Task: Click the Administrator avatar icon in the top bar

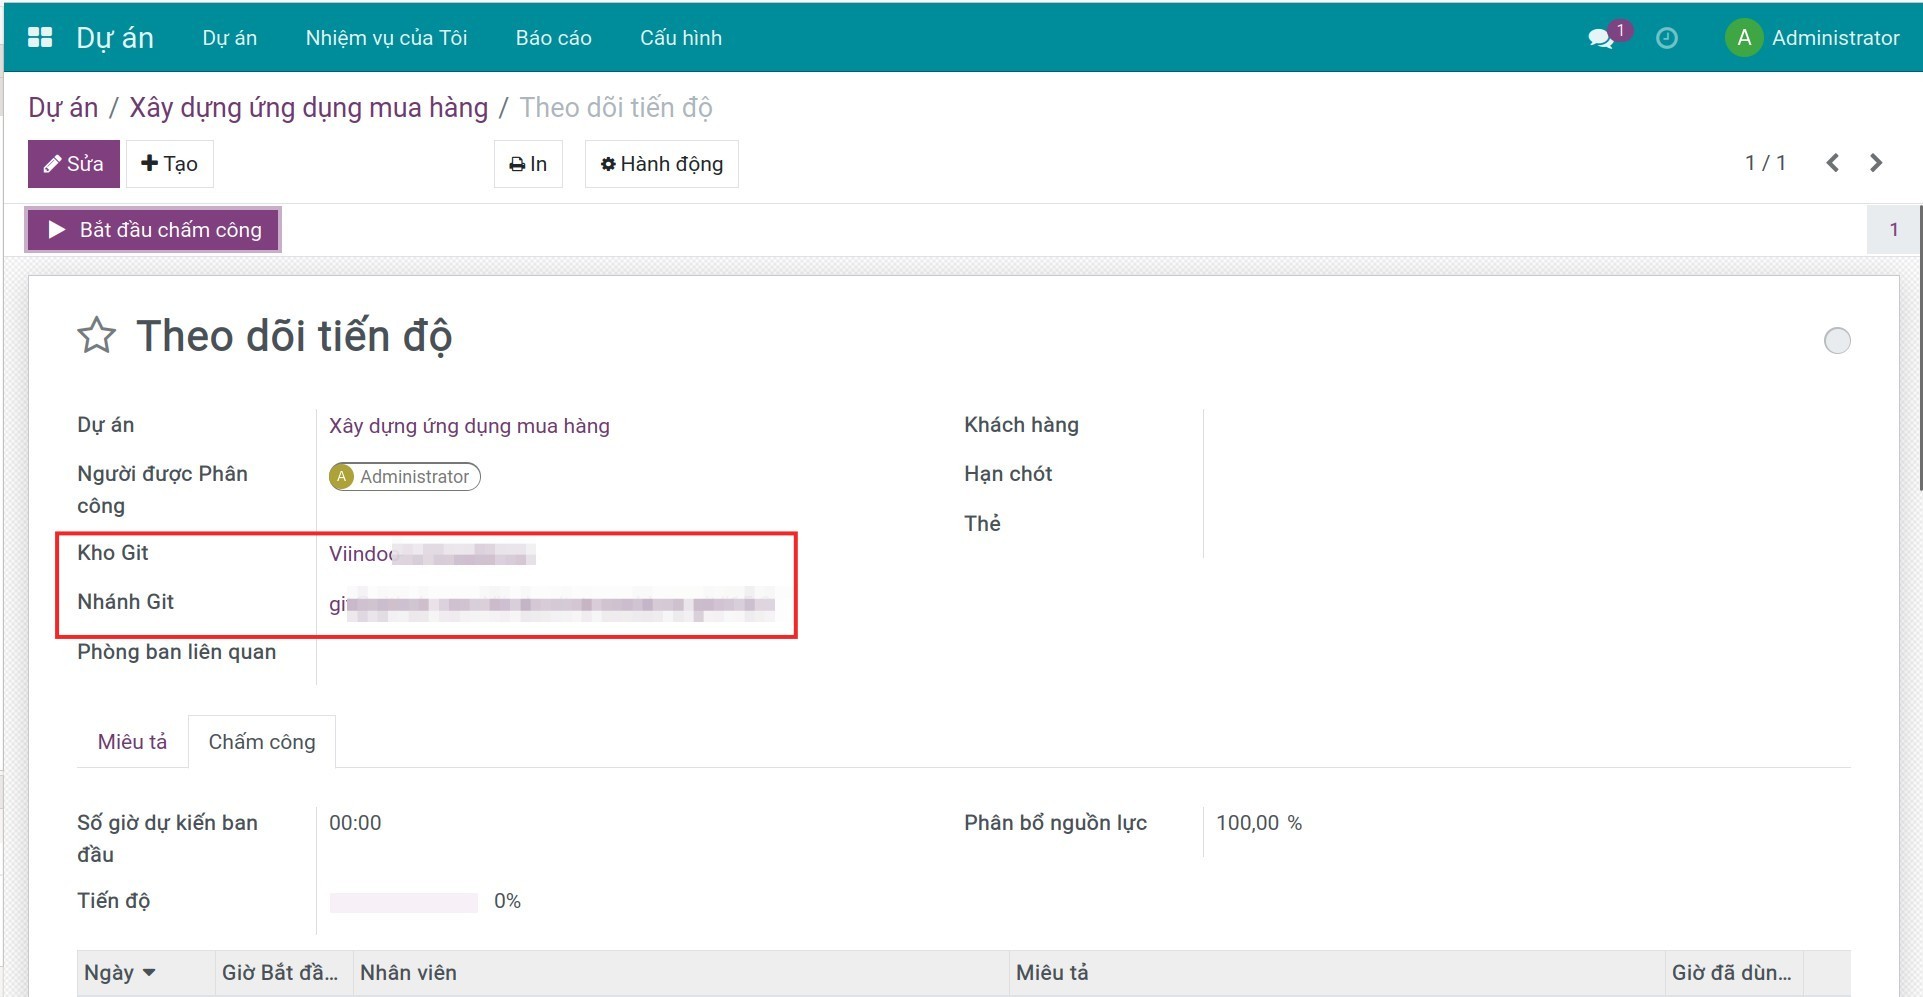Action: pyautogui.click(x=1743, y=38)
